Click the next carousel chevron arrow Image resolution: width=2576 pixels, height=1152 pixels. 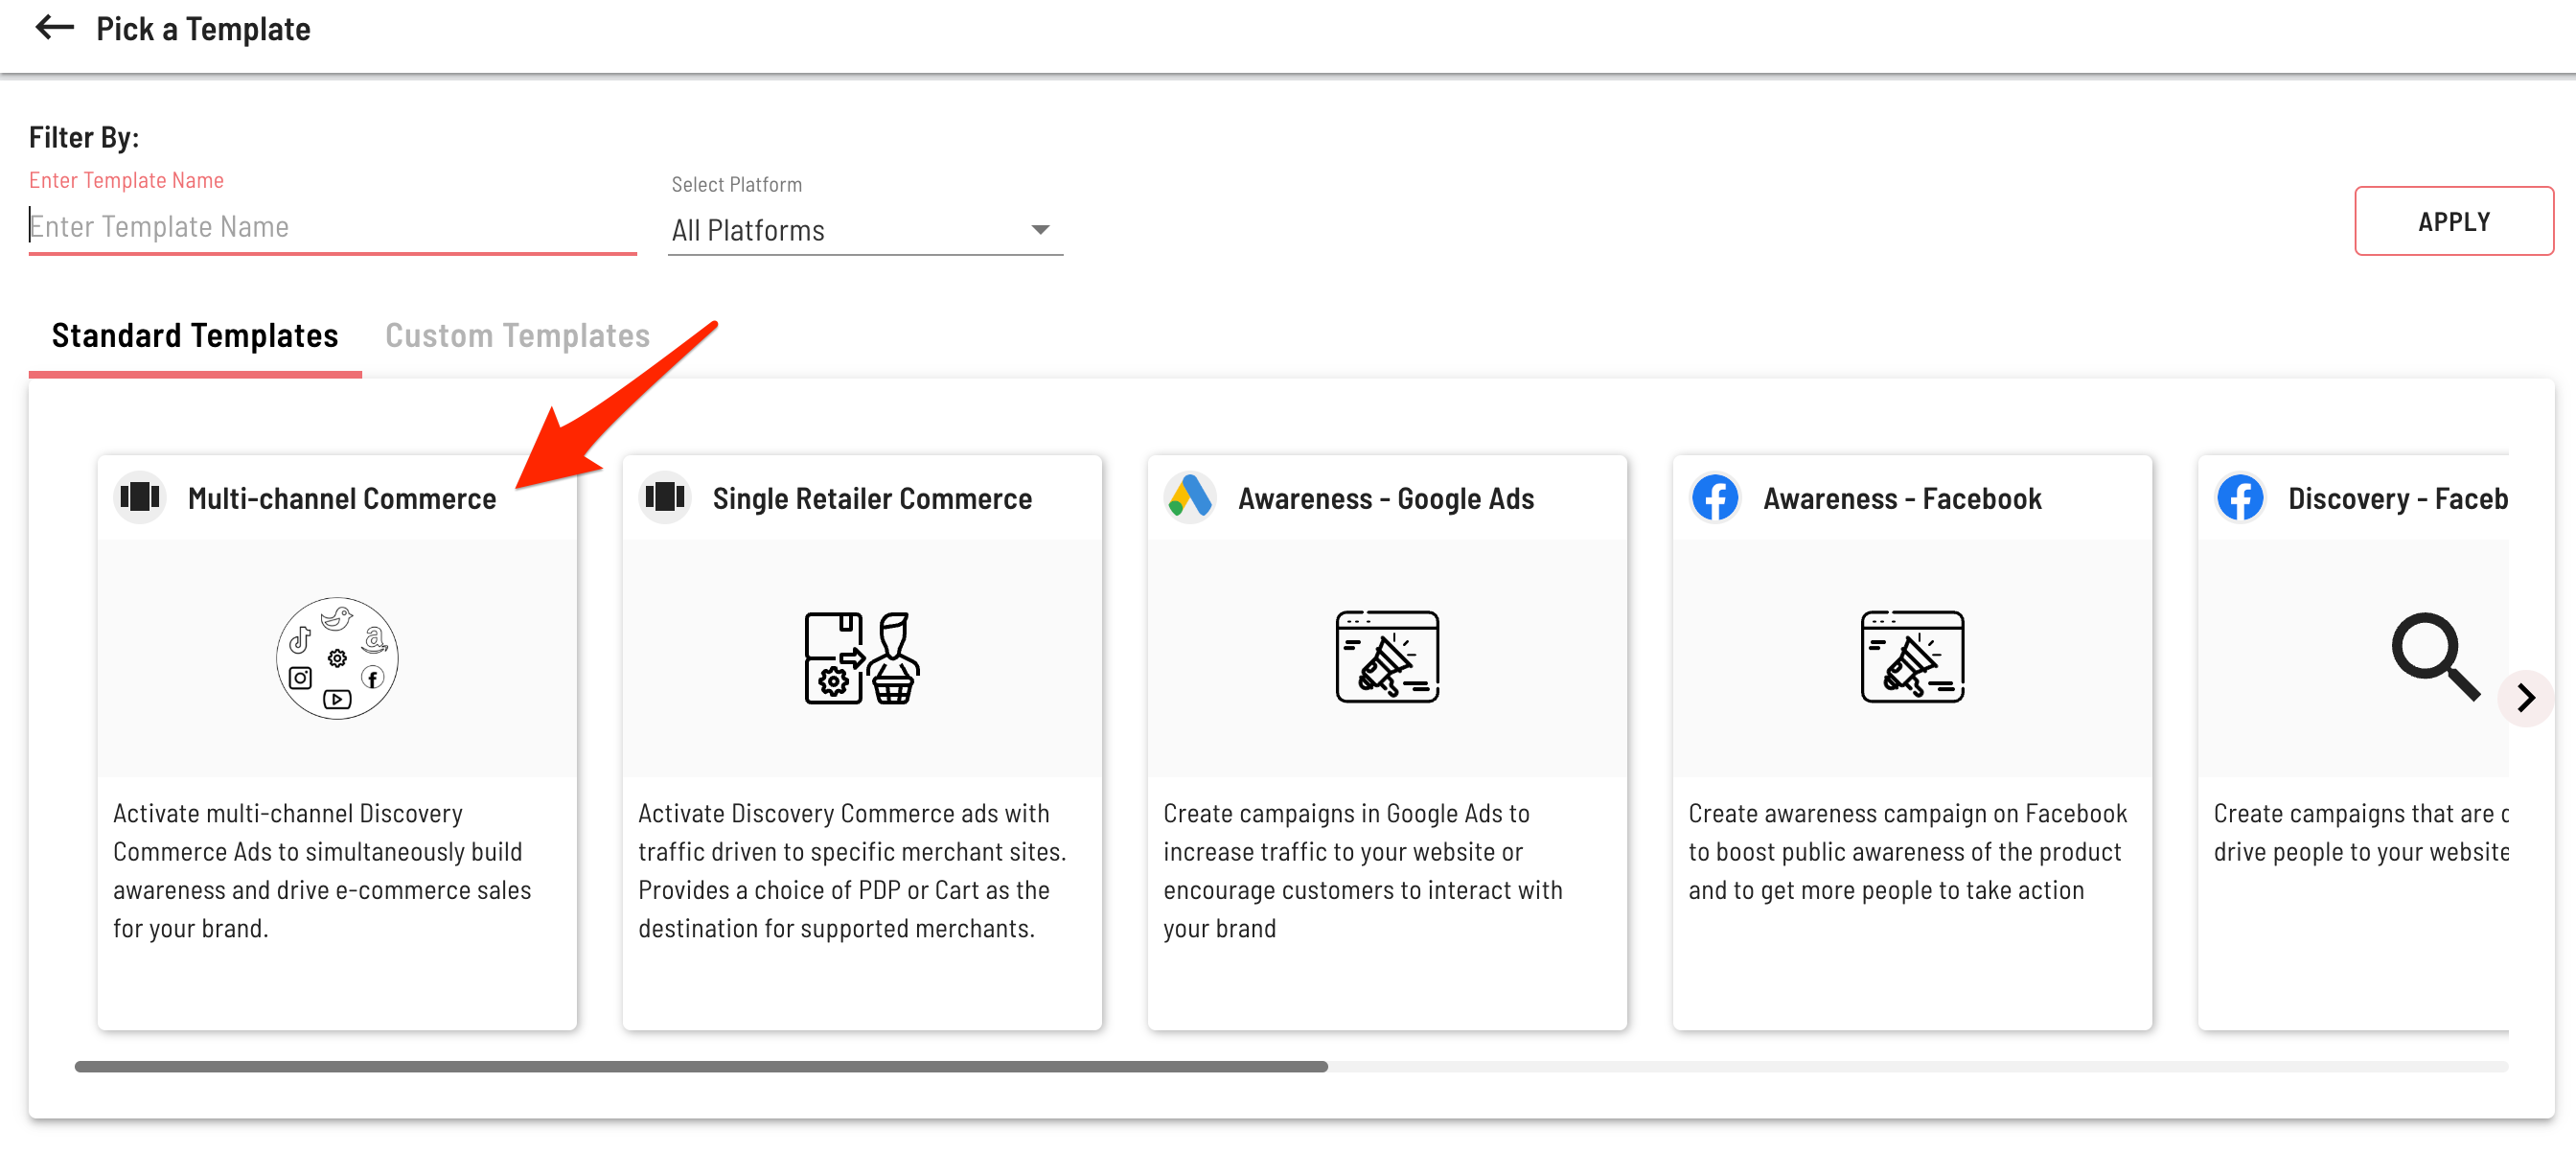point(2525,697)
